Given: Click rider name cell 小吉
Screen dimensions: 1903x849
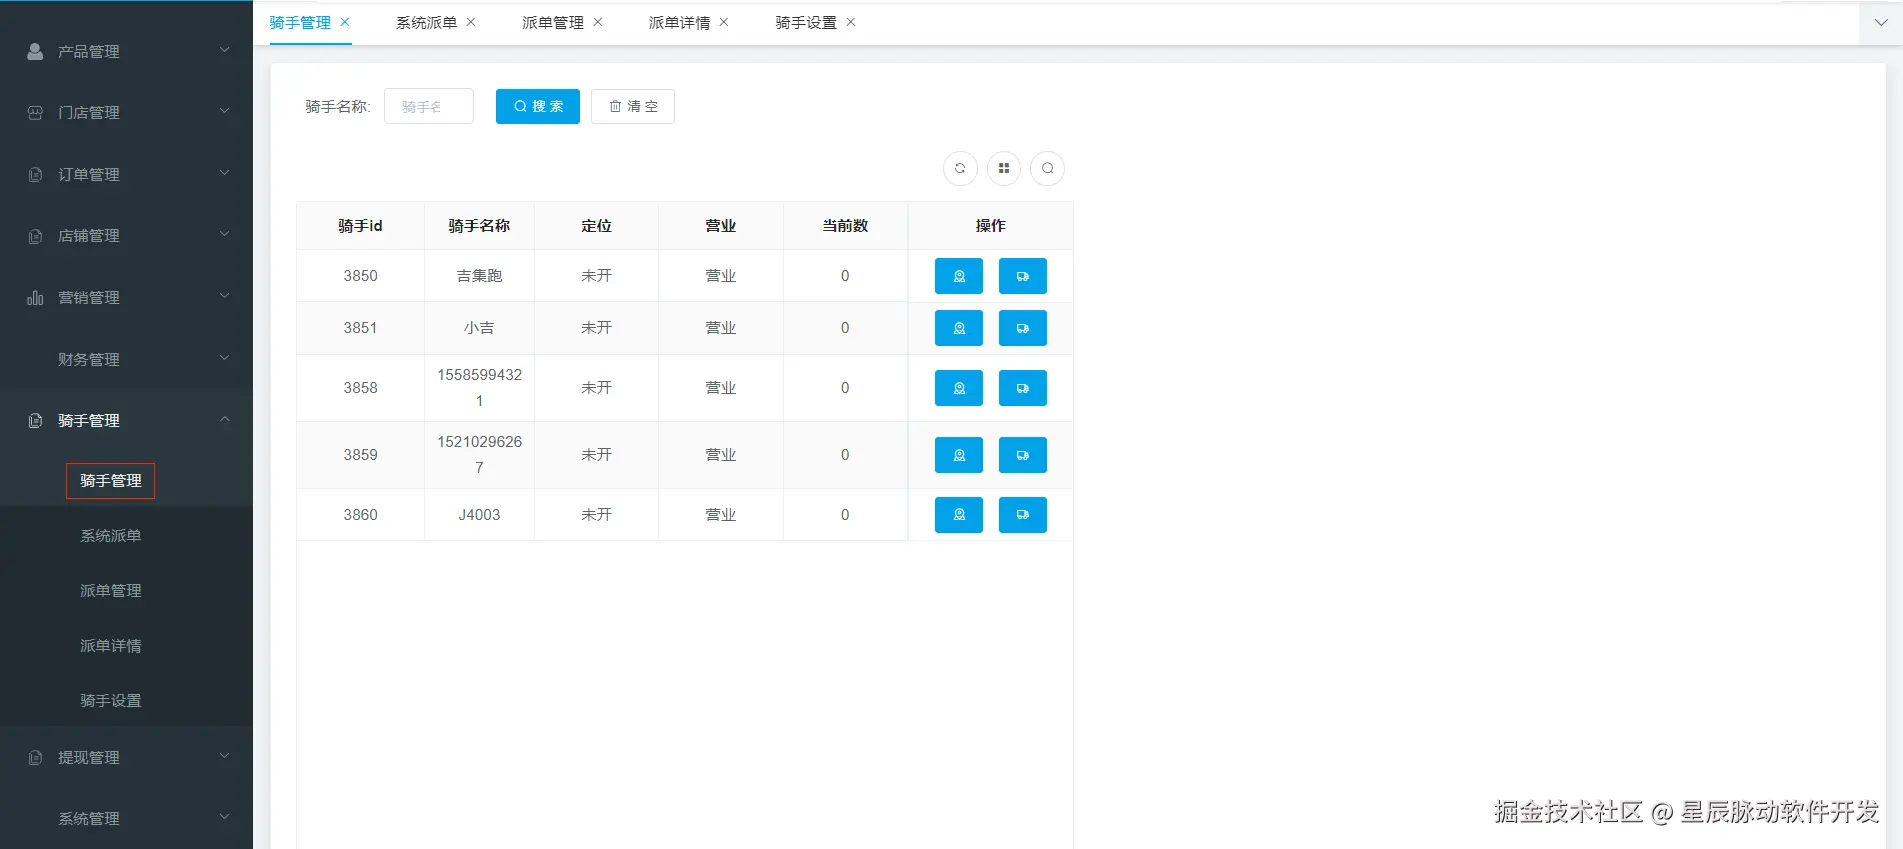Looking at the screenshot, I should tap(479, 328).
